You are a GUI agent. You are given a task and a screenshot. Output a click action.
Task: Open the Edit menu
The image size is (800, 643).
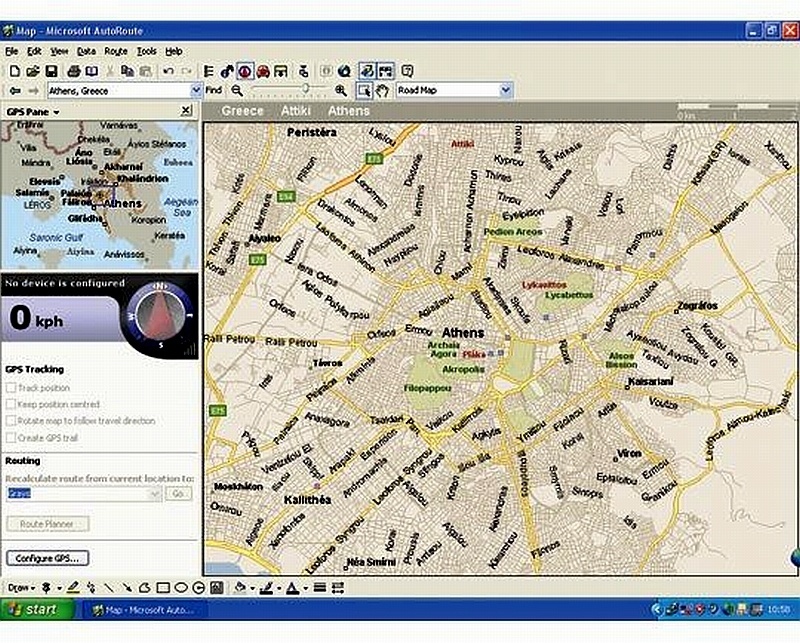click(34, 52)
